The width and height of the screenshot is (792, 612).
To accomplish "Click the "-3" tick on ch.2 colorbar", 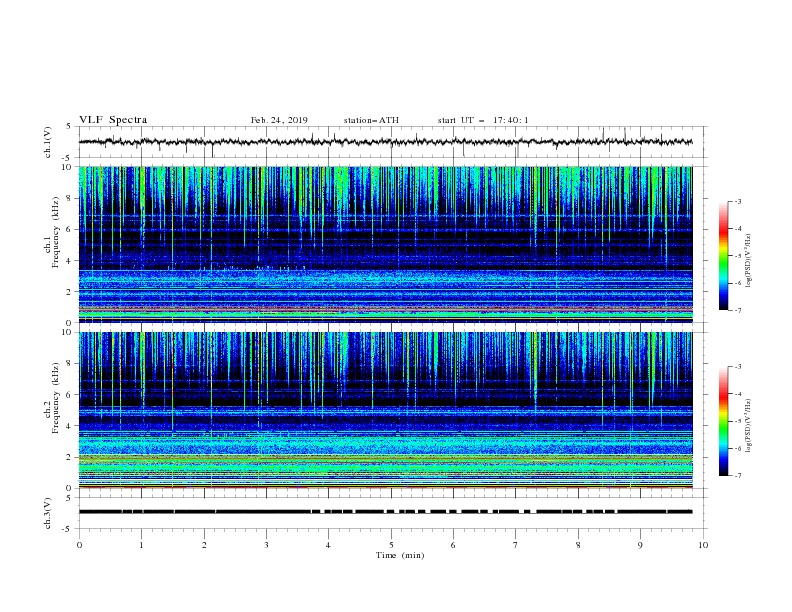I will tap(737, 367).
